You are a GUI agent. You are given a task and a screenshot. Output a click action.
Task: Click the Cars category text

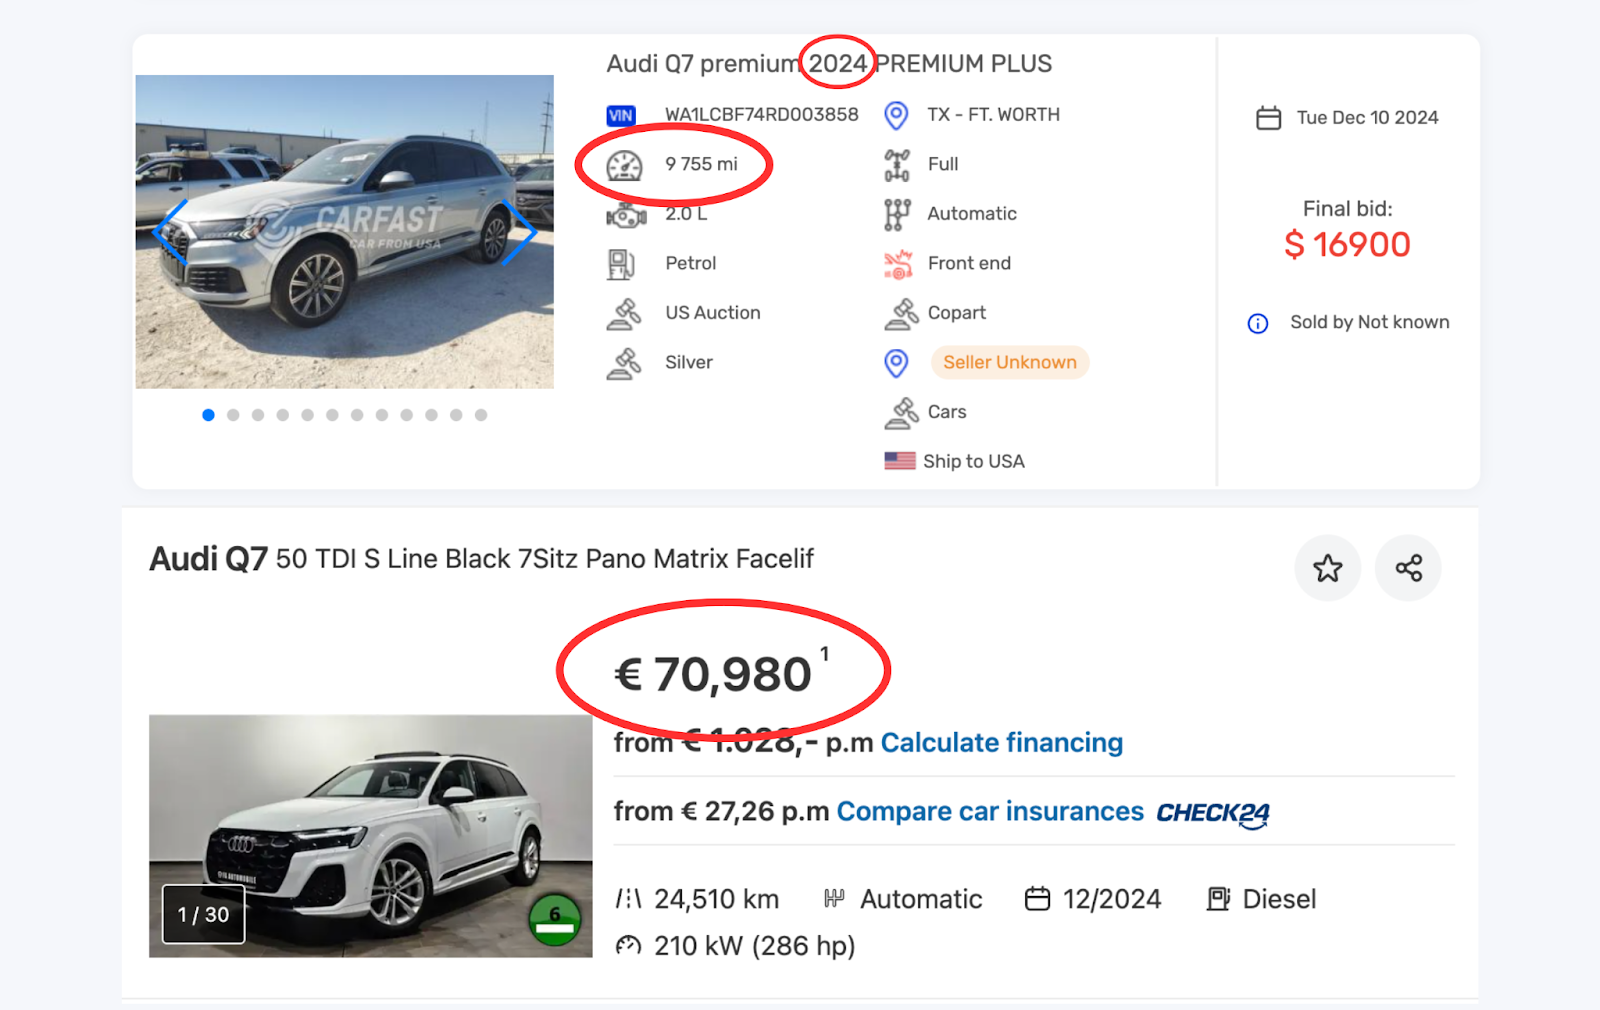pos(947,412)
